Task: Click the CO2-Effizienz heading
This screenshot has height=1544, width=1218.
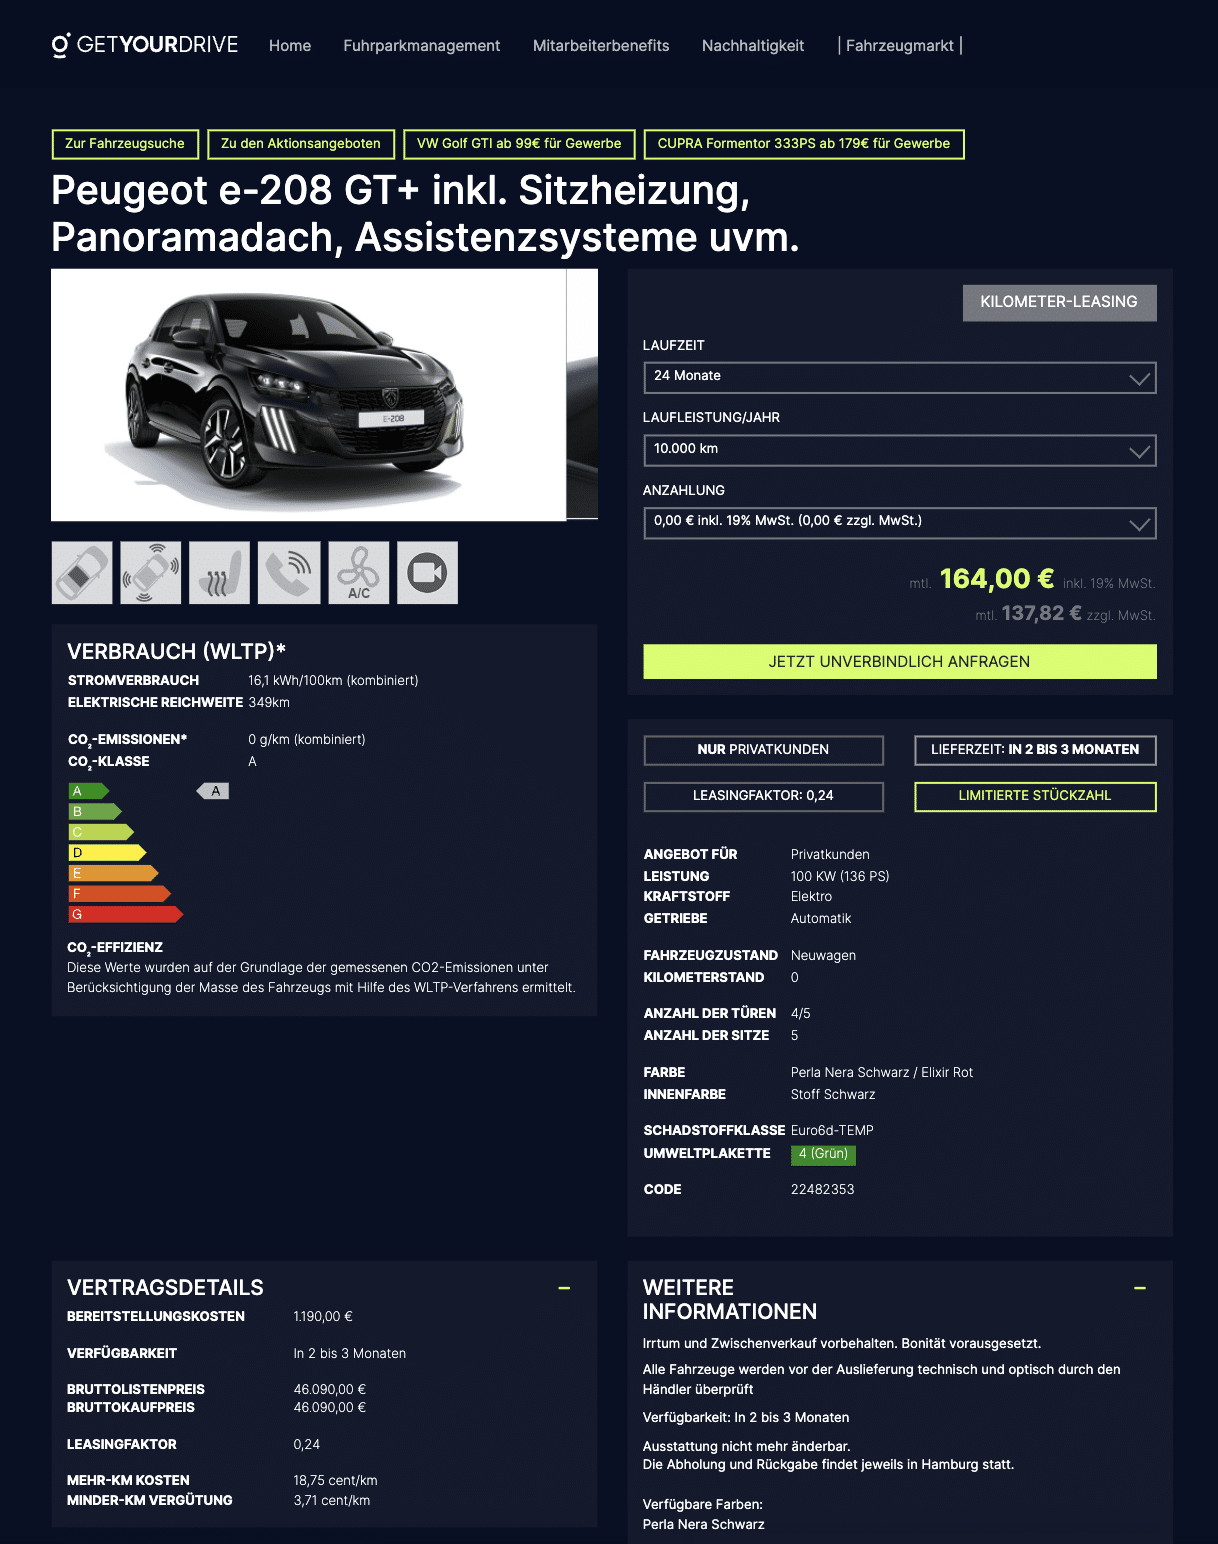Action: pyautogui.click(x=115, y=948)
